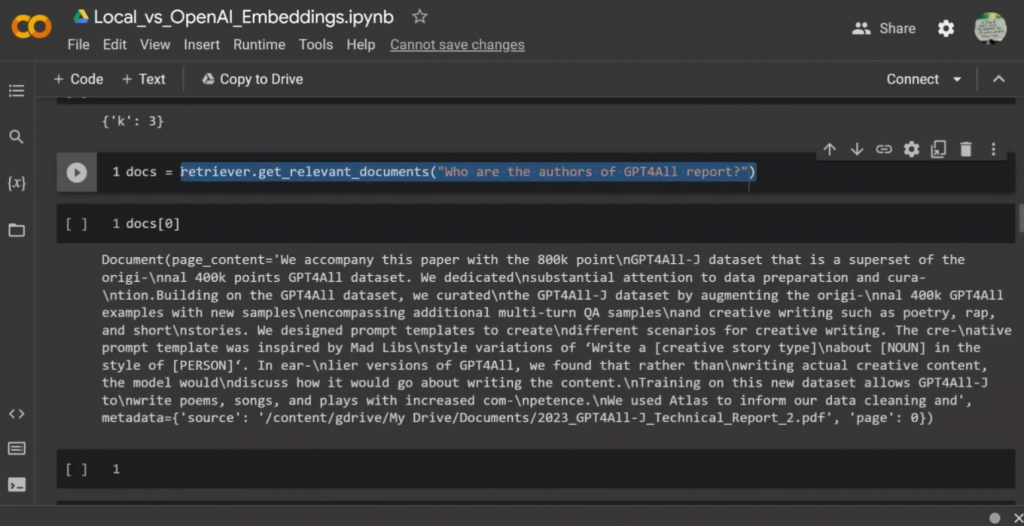This screenshot has height=526, width=1024.
Task: Open the Runtime menu
Action: click(260, 44)
